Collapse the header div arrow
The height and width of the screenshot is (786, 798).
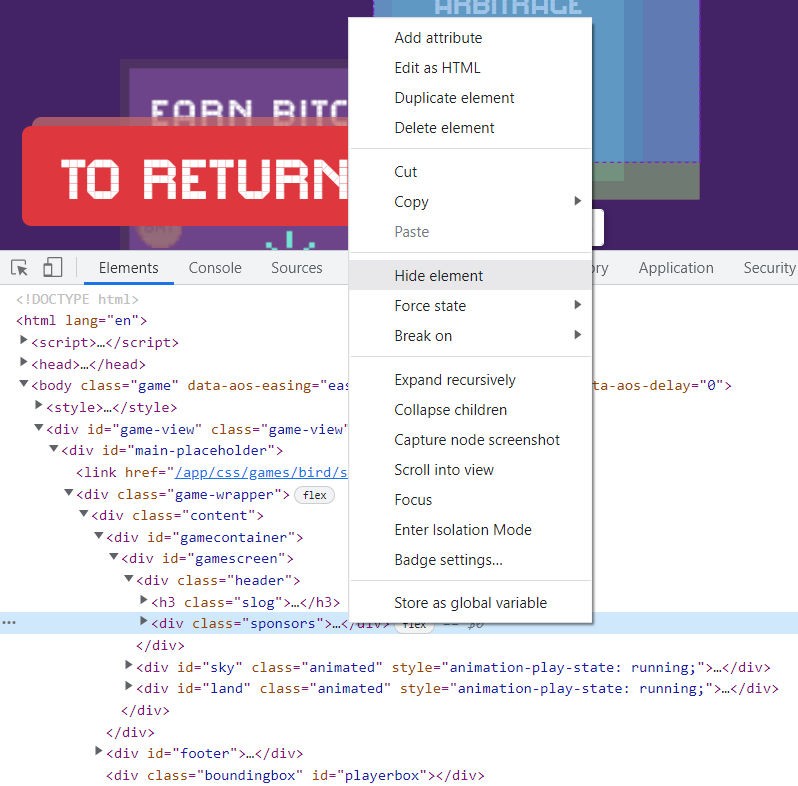tap(129, 578)
